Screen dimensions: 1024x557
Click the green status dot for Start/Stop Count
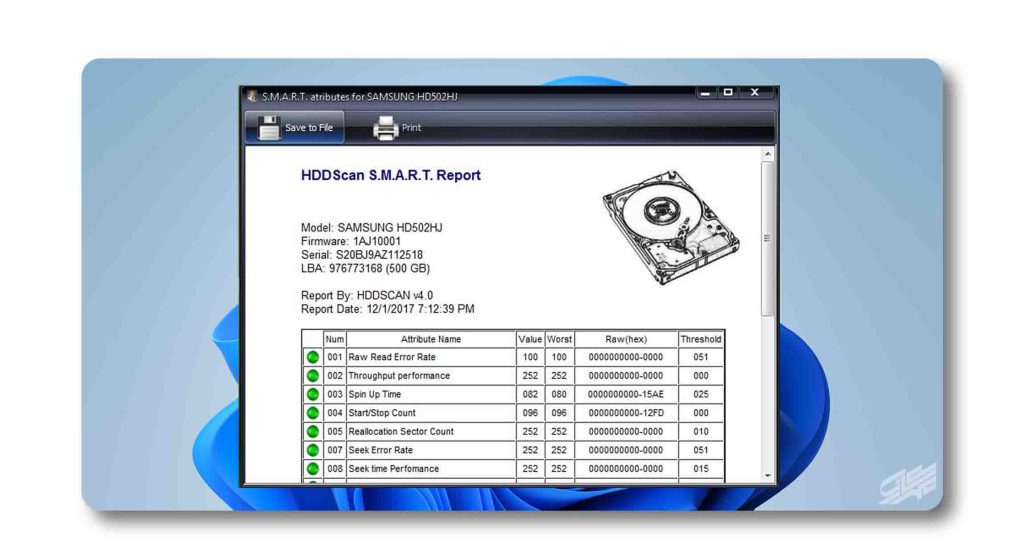313,413
